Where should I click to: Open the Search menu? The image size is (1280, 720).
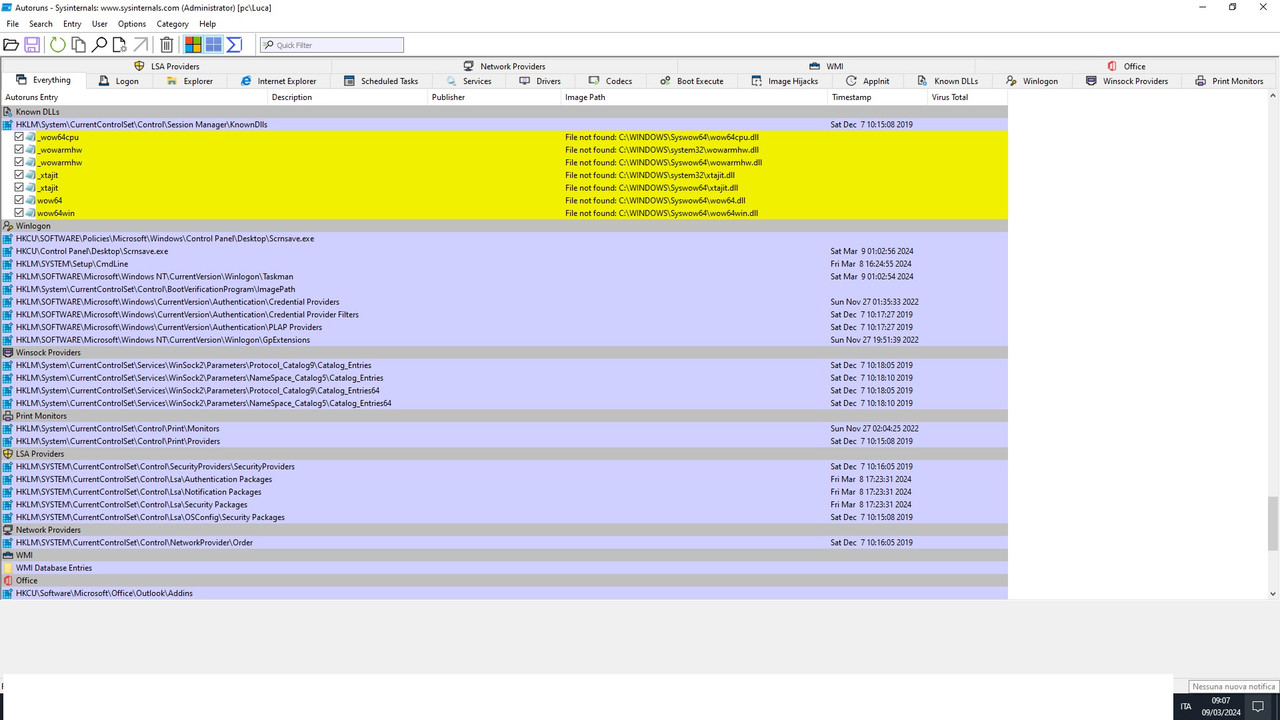pos(41,24)
